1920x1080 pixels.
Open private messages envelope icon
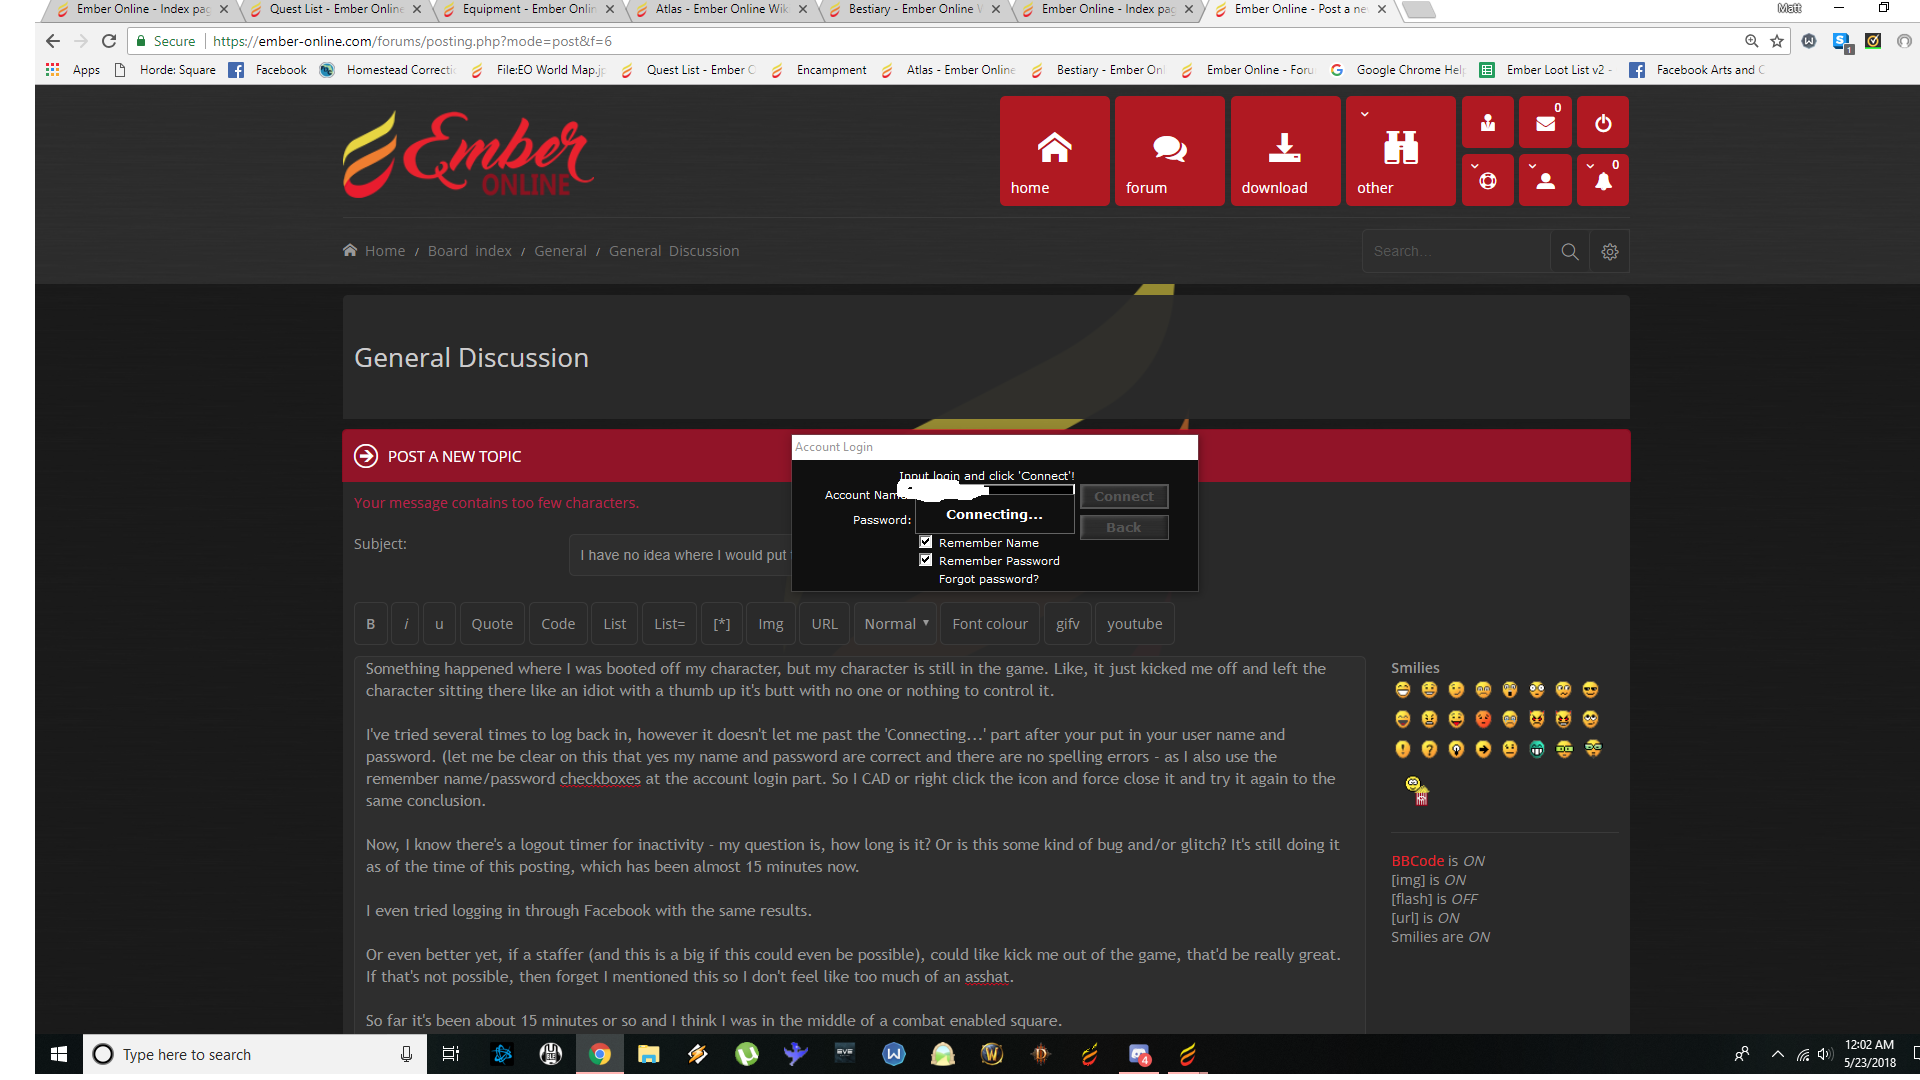point(1545,123)
